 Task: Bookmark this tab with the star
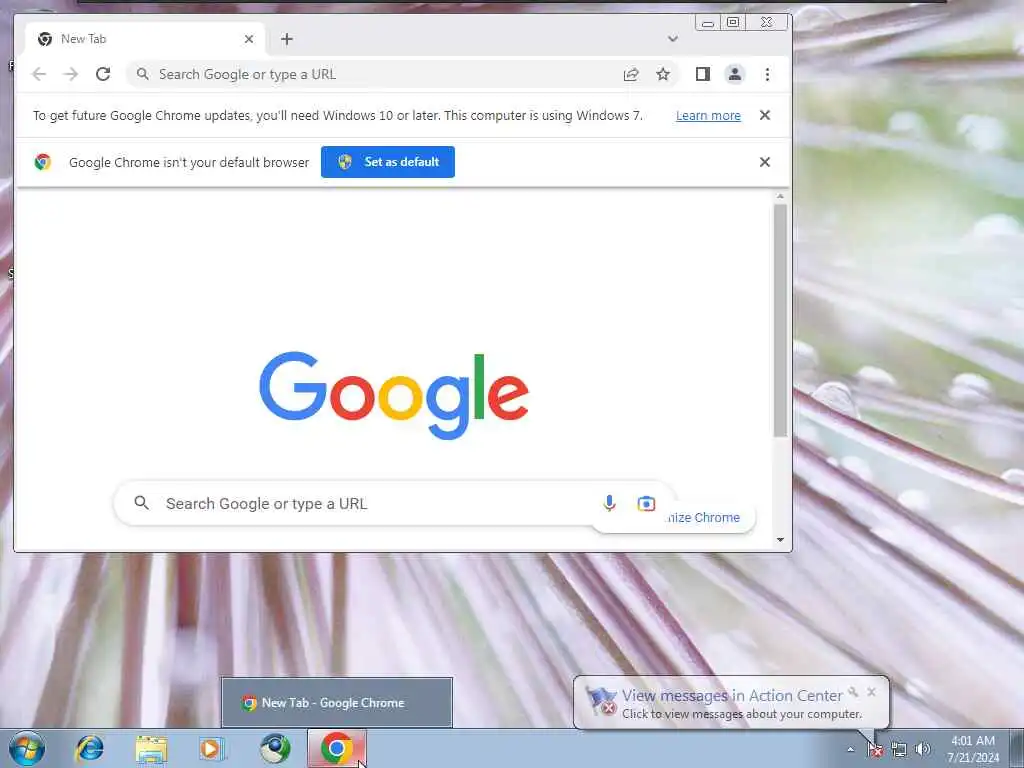(x=663, y=74)
